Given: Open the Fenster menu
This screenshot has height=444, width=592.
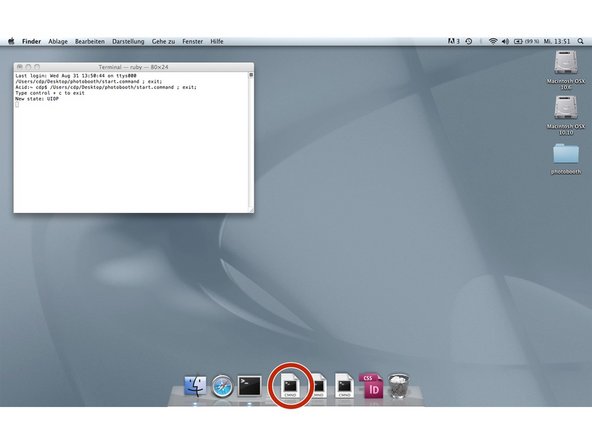Looking at the screenshot, I should pyautogui.click(x=193, y=42).
